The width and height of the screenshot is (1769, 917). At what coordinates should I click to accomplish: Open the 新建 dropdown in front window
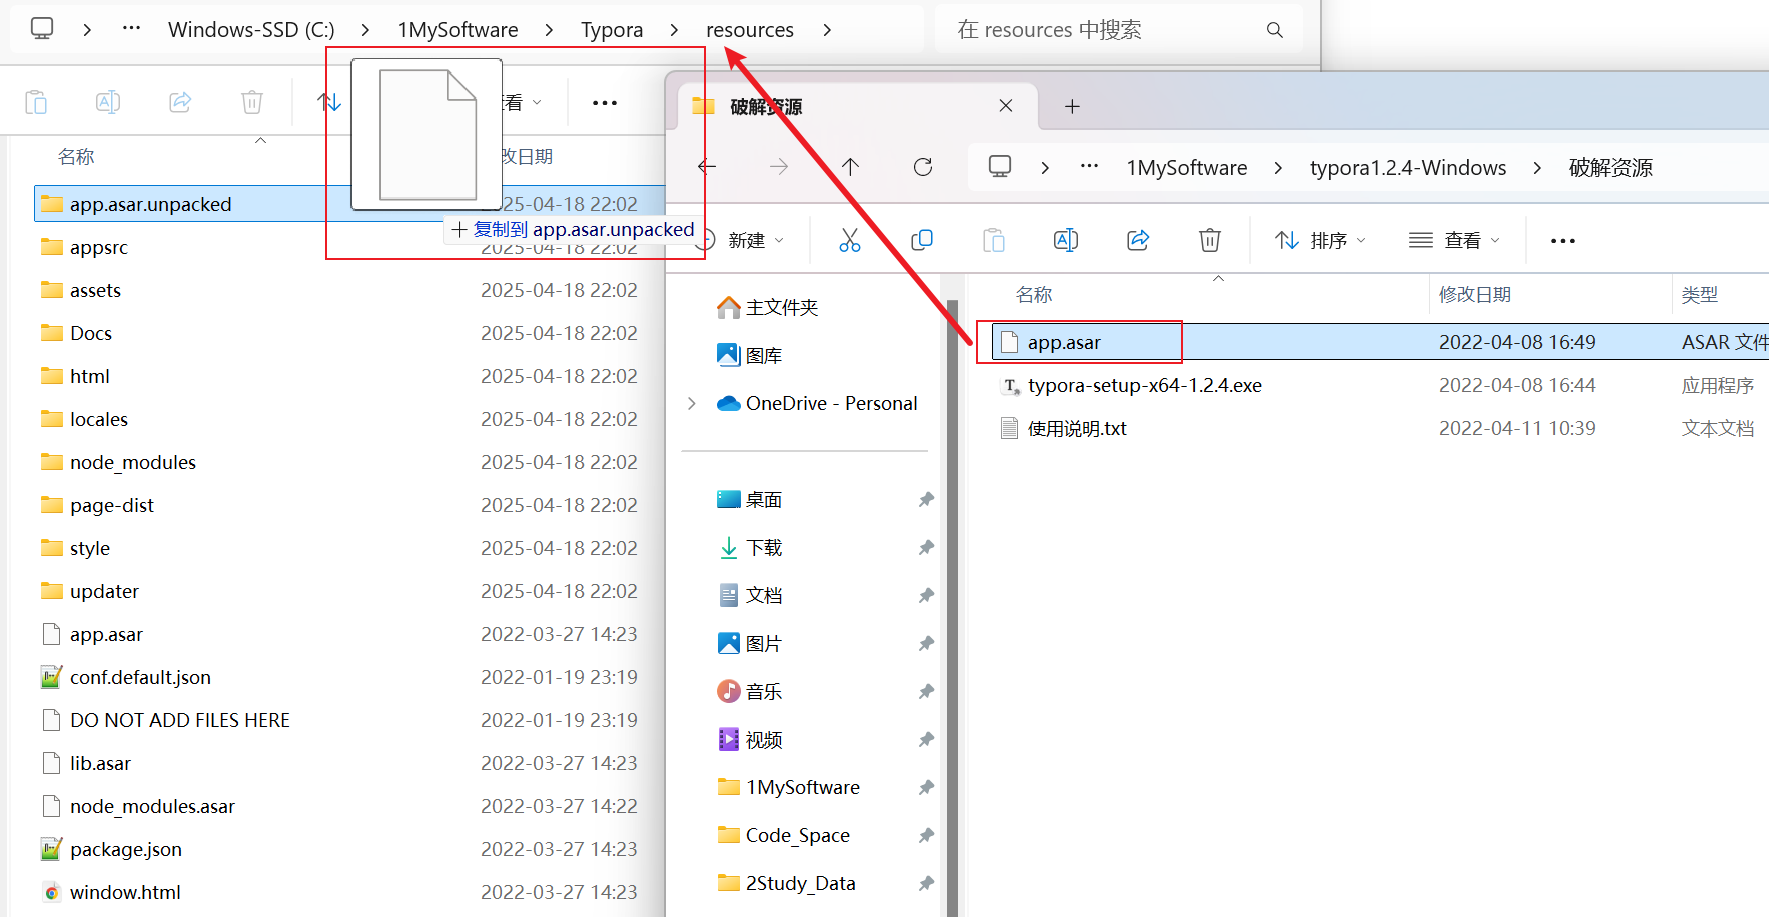pyautogui.click(x=742, y=240)
